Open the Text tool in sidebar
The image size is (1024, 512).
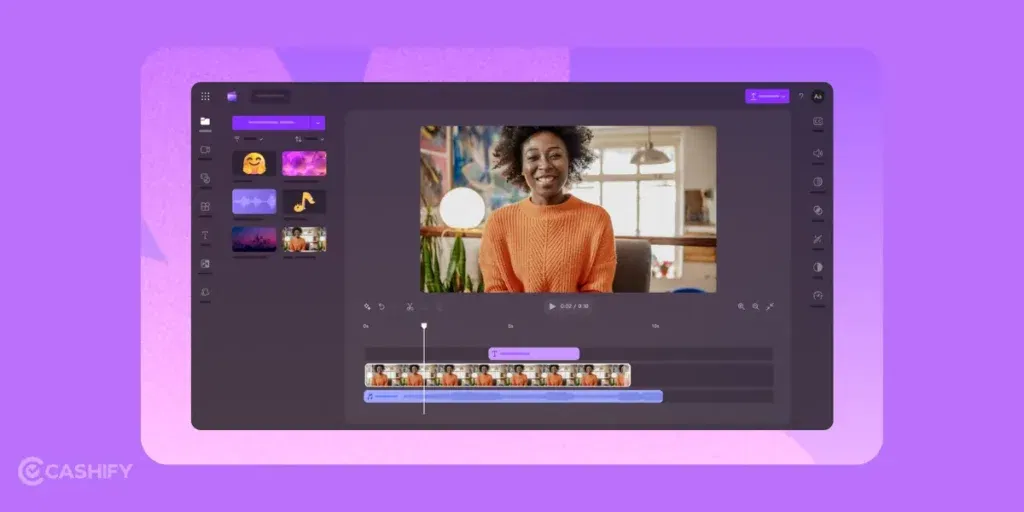pos(205,235)
